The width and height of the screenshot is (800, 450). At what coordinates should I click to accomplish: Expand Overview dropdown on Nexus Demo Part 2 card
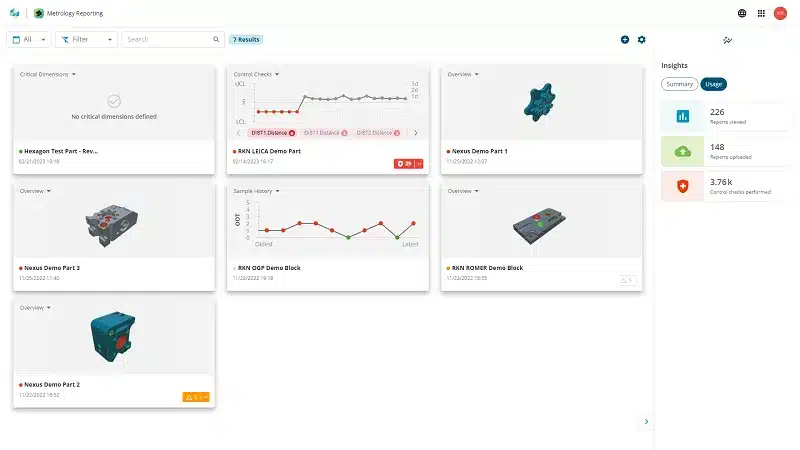click(x=35, y=308)
